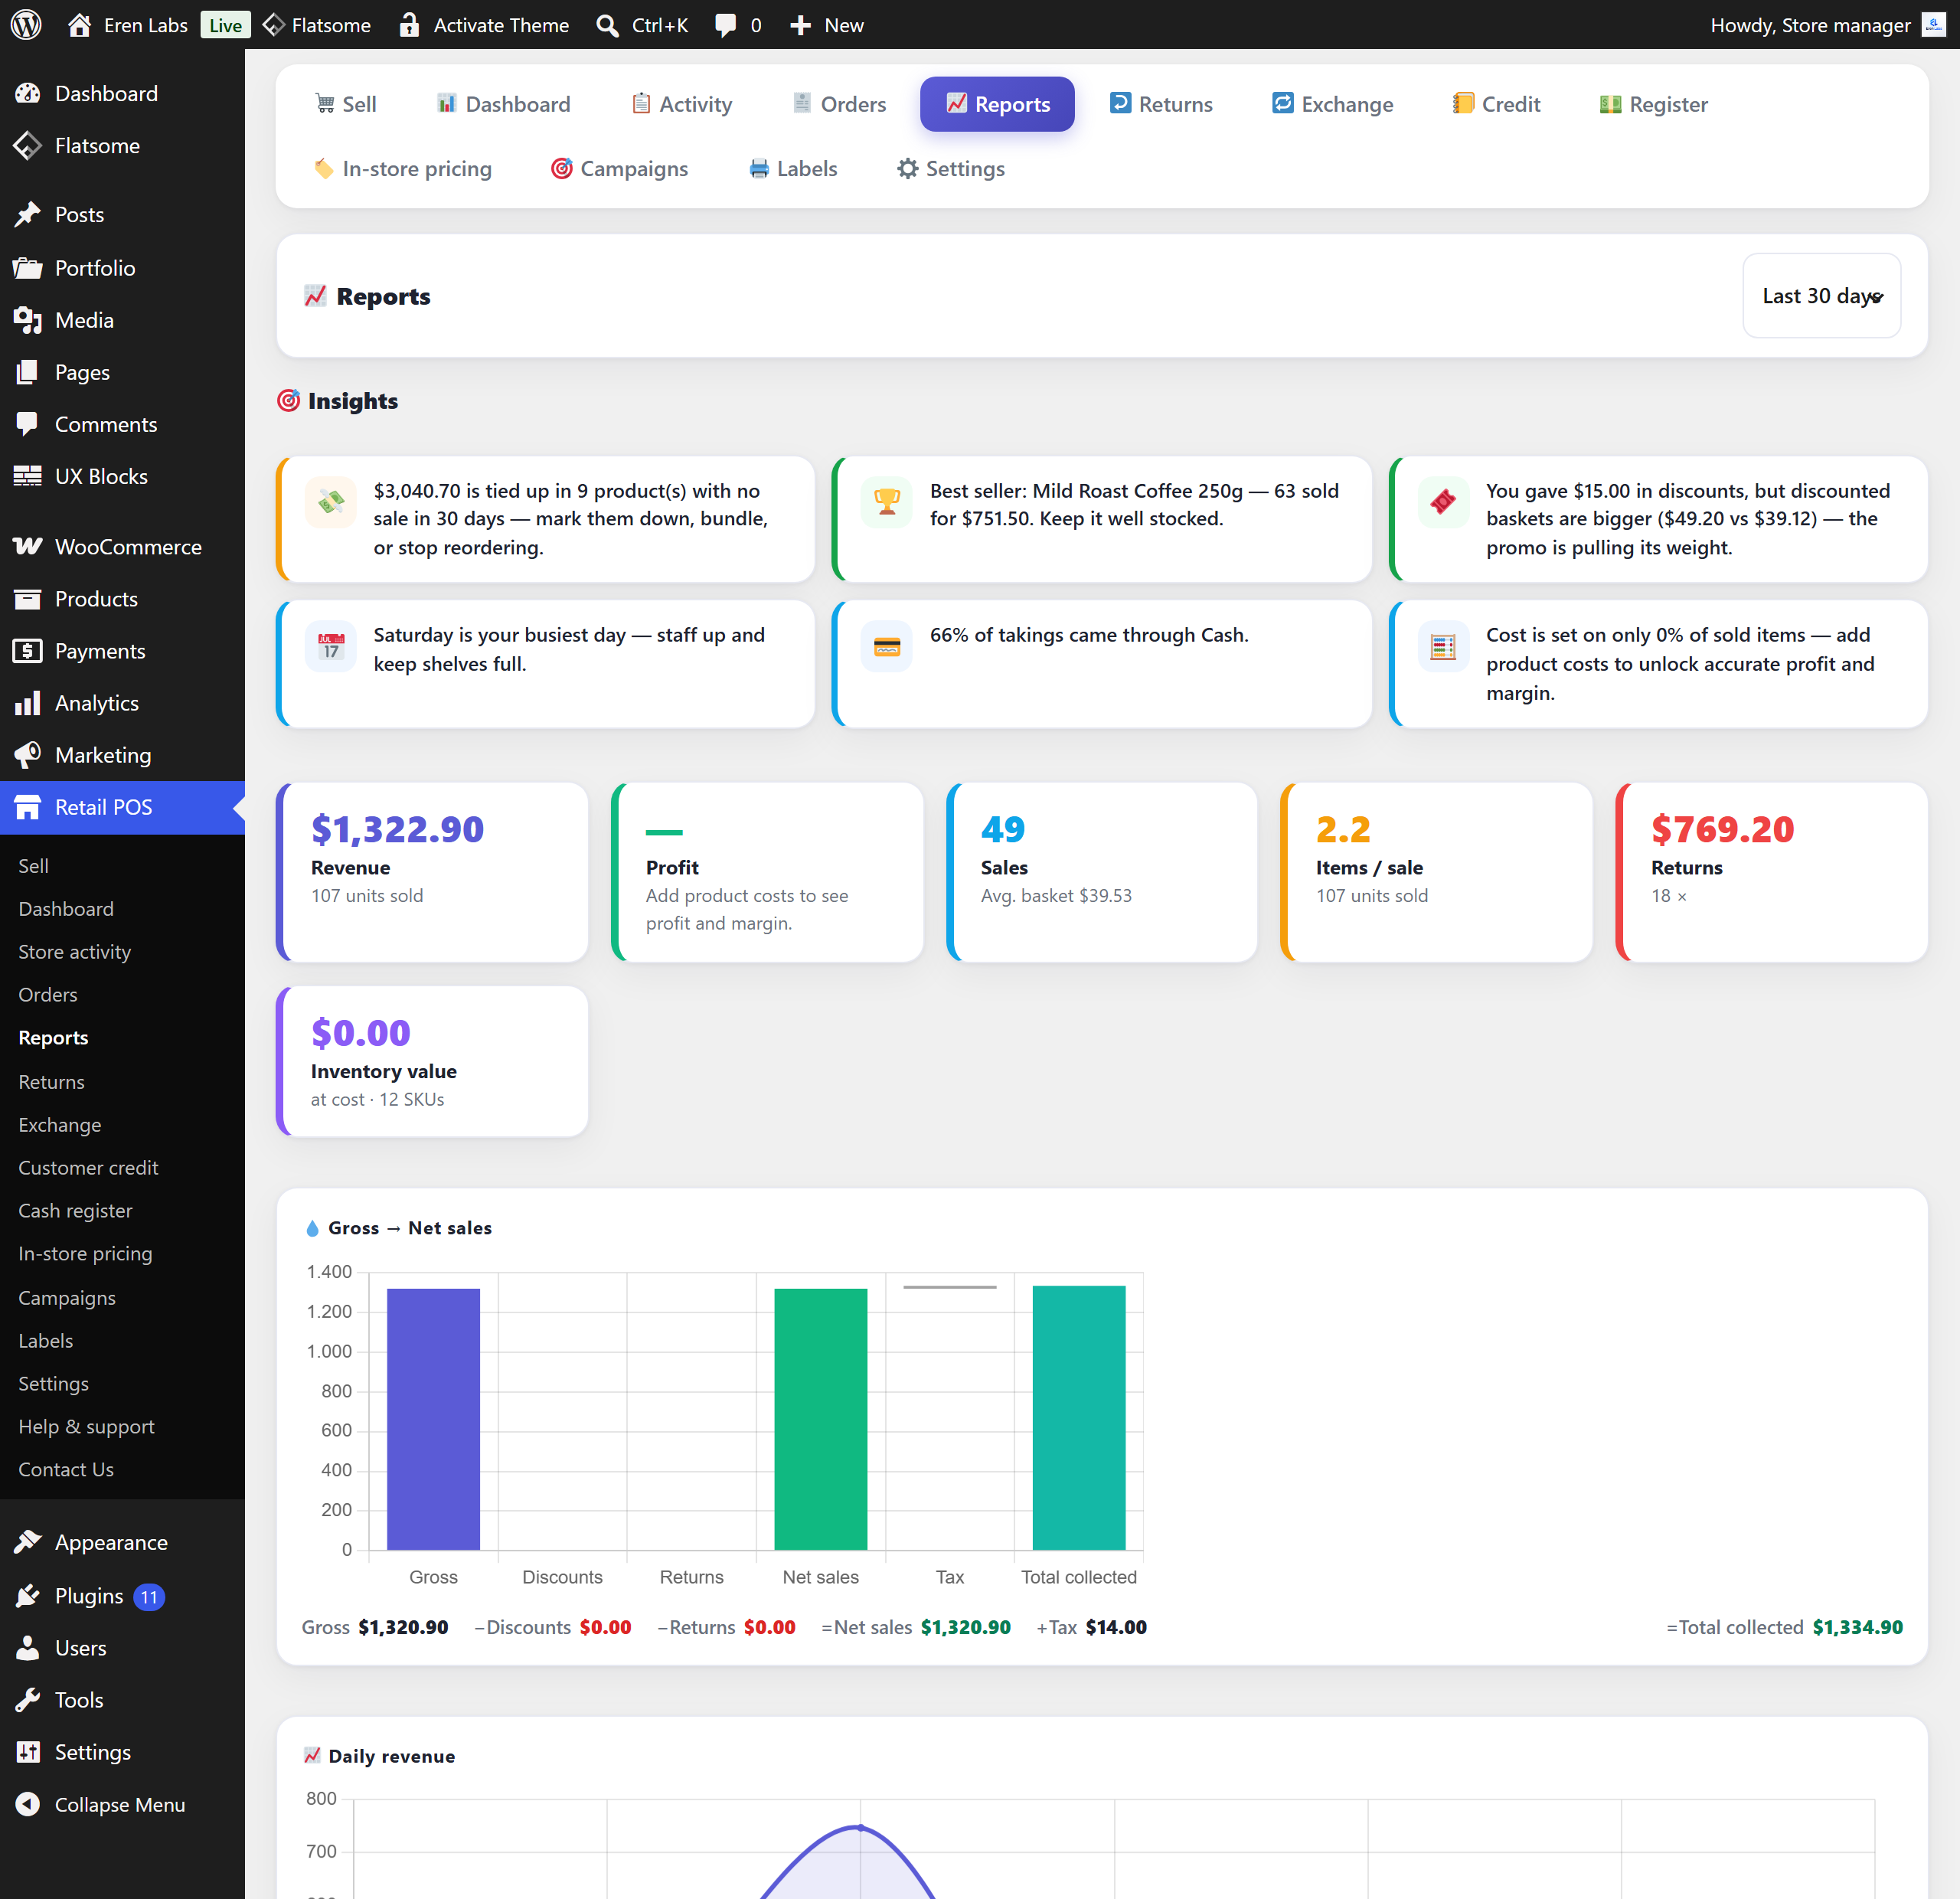1960x1899 pixels.
Task: Switch to the Exchange tab
Action: pos(1331,104)
